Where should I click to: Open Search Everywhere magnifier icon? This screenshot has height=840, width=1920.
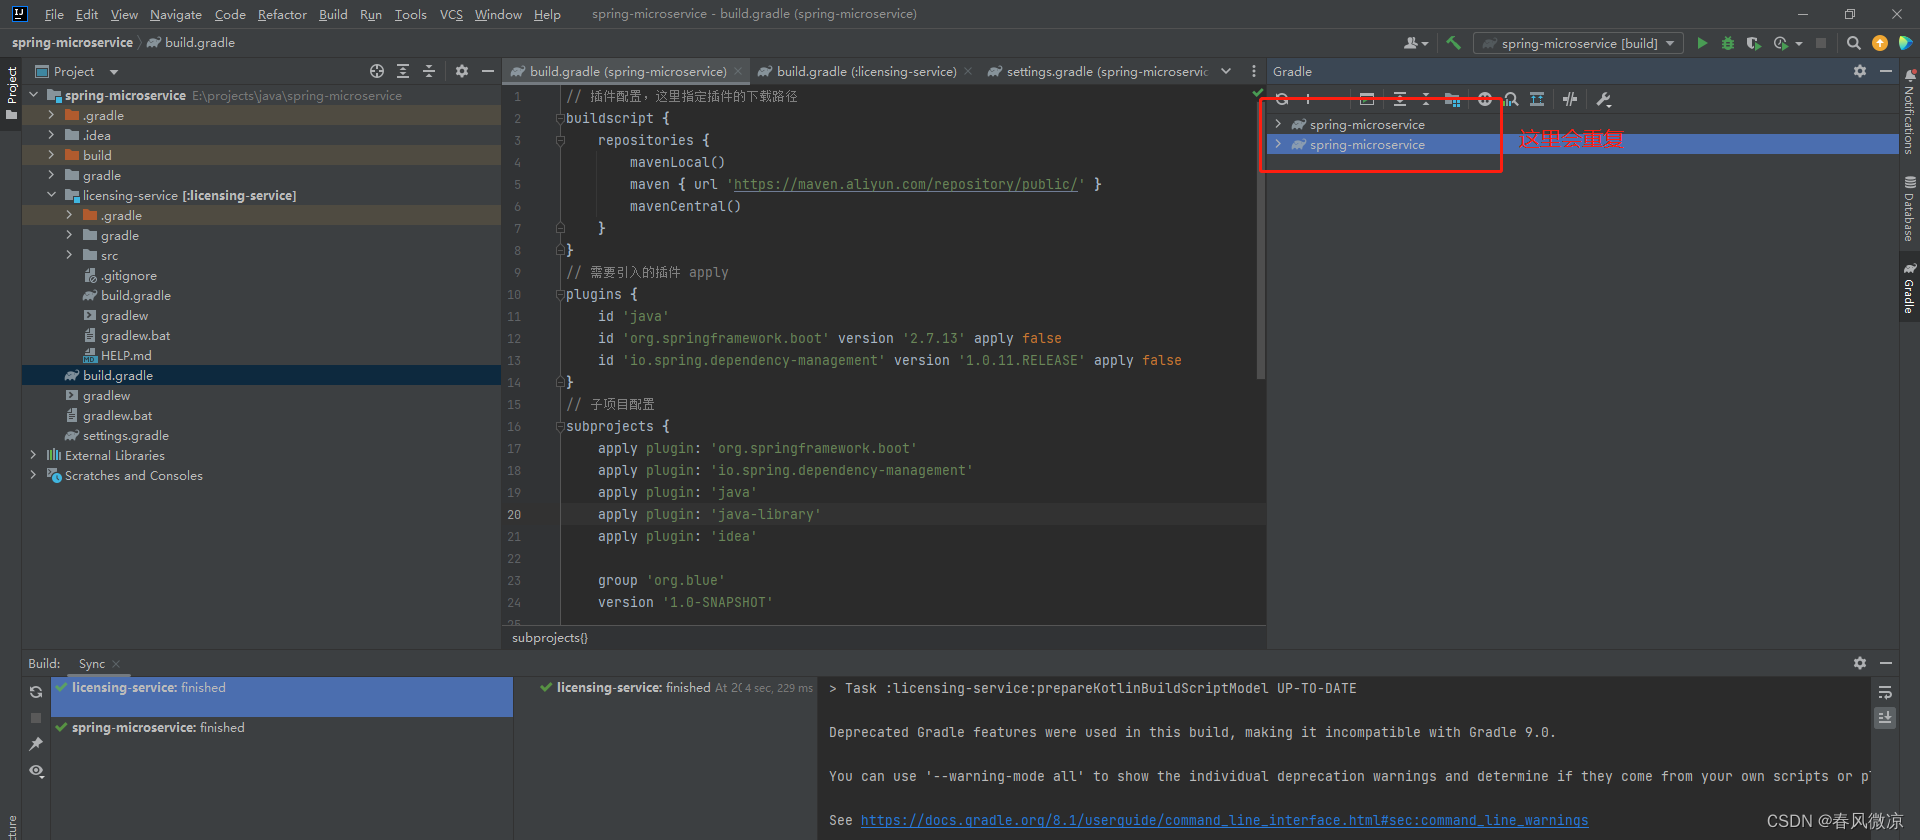(1853, 43)
